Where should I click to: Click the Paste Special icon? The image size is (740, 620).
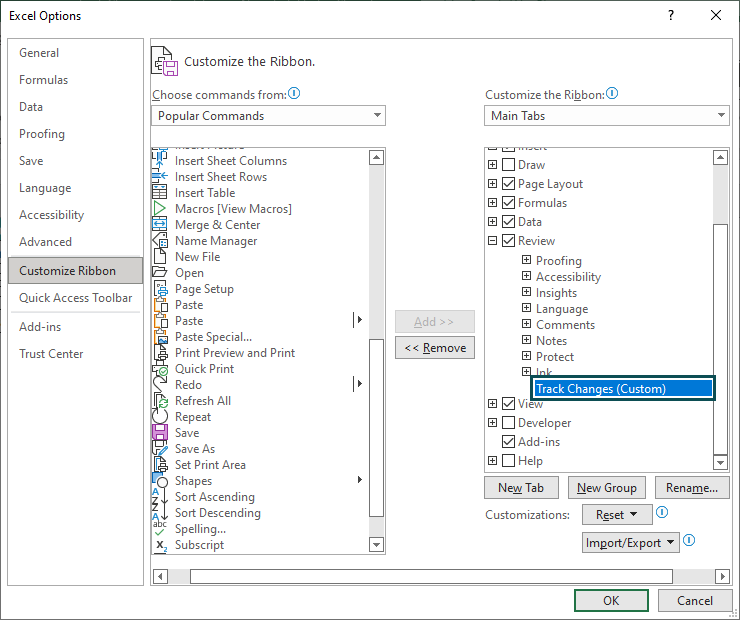[160, 337]
